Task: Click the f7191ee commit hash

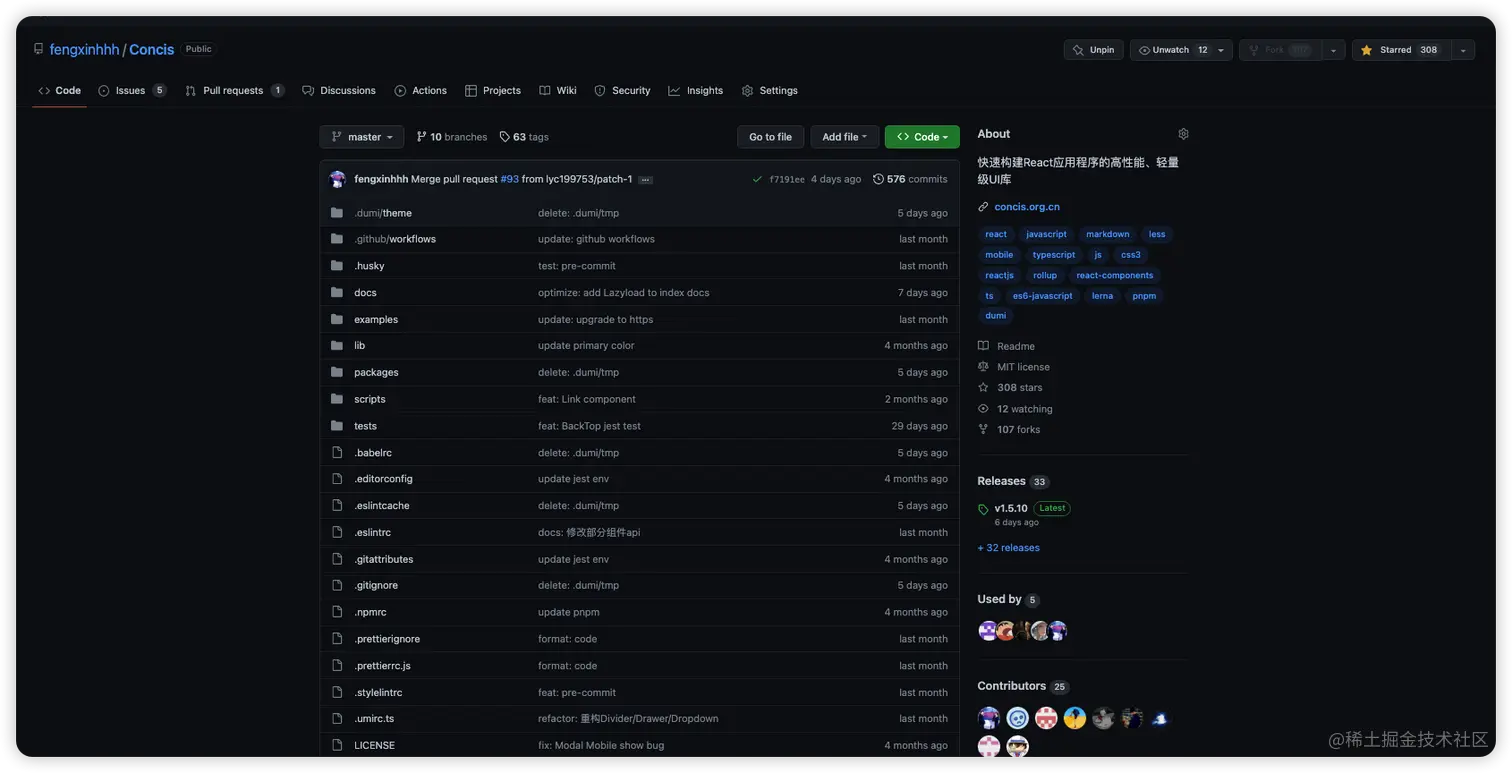Action: (x=786, y=180)
